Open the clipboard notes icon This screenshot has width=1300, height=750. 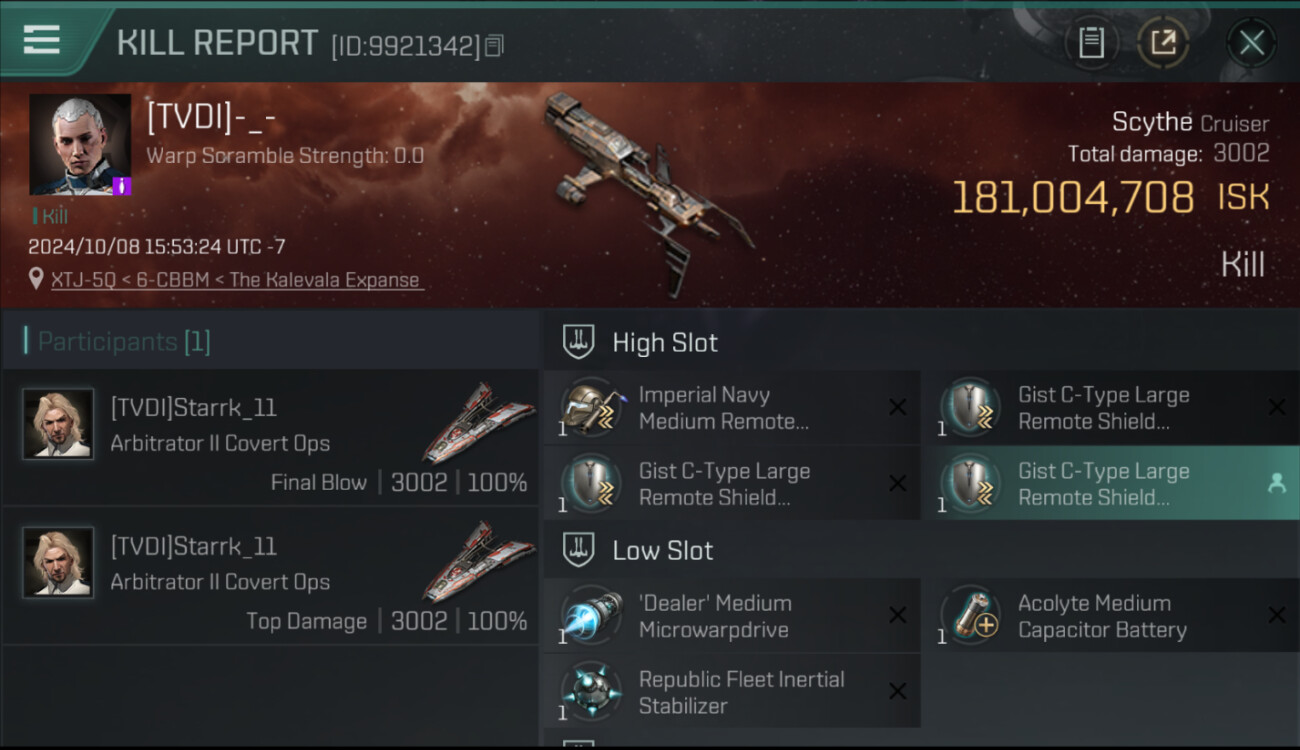tap(1091, 42)
